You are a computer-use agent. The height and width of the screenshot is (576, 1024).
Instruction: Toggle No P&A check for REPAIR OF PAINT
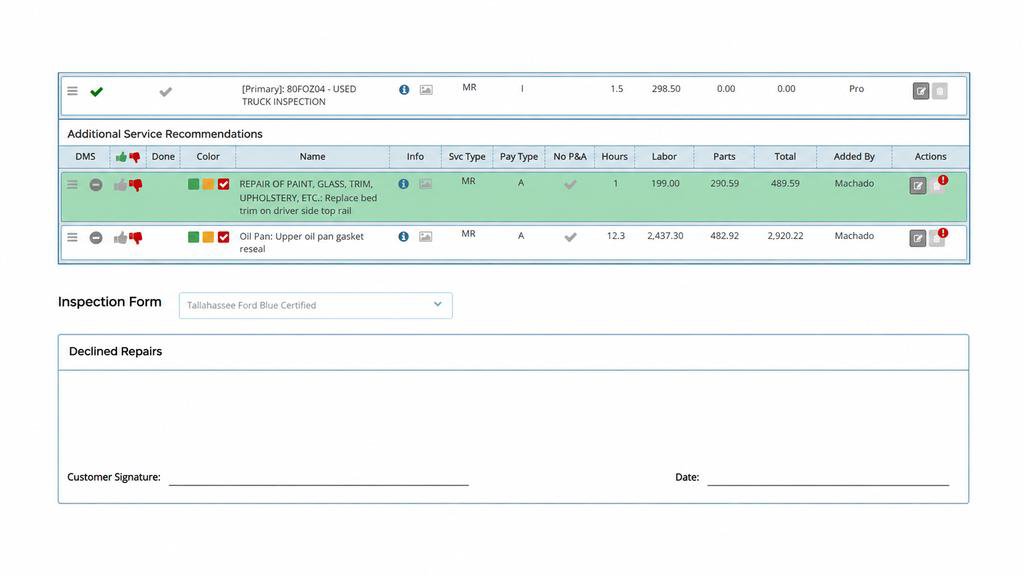[570, 185]
